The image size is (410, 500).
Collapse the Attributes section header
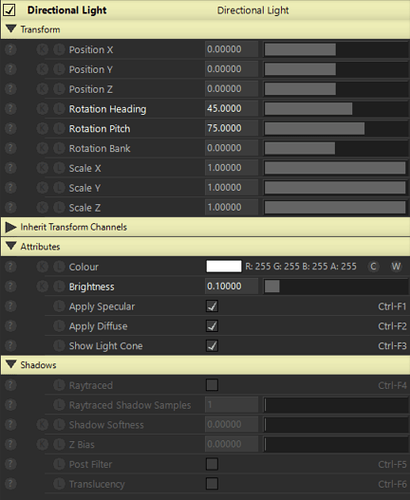point(11,246)
